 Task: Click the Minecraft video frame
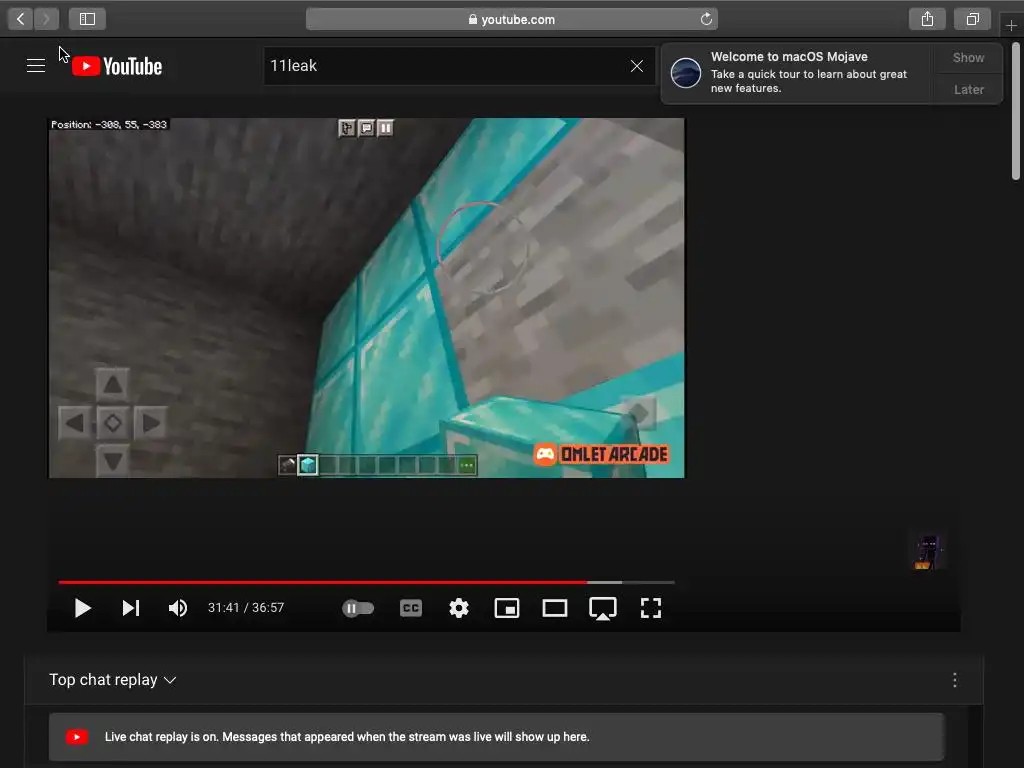(x=366, y=298)
